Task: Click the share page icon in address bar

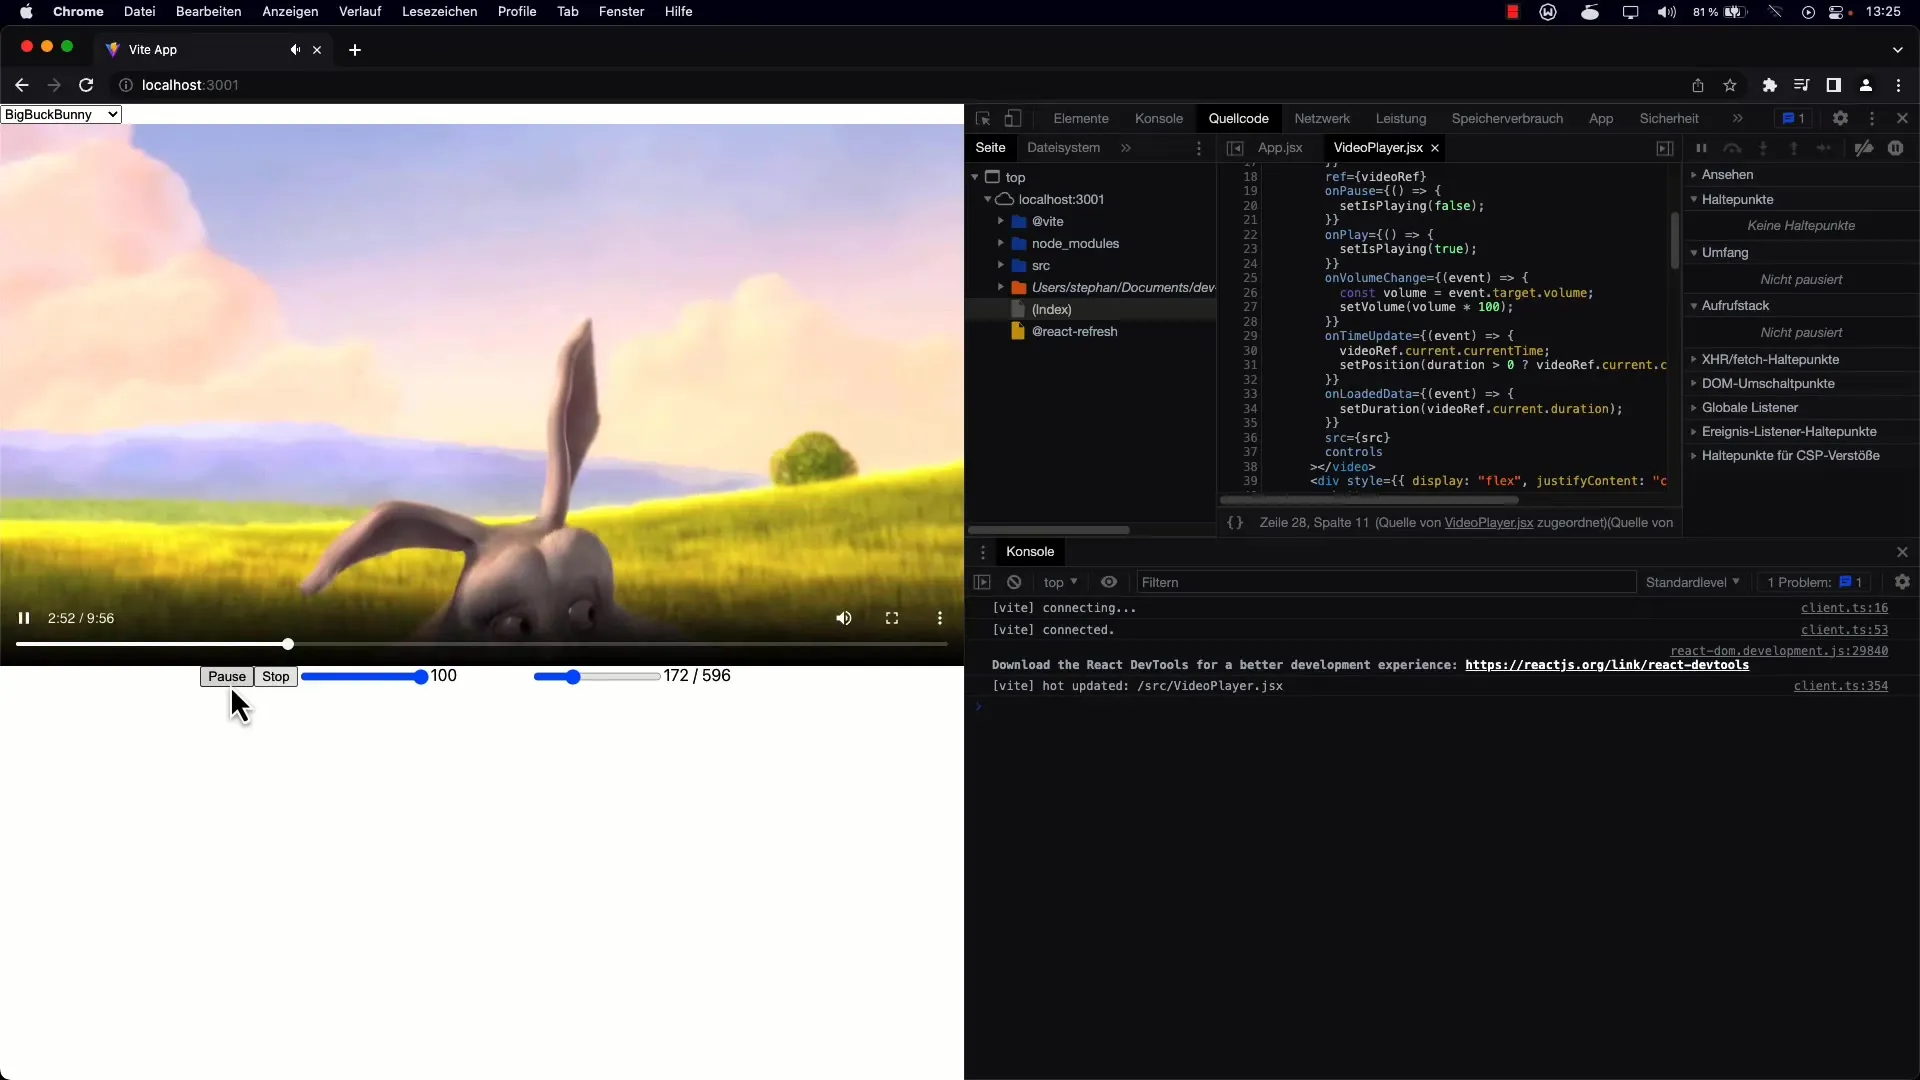Action: (x=1698, y=85)
